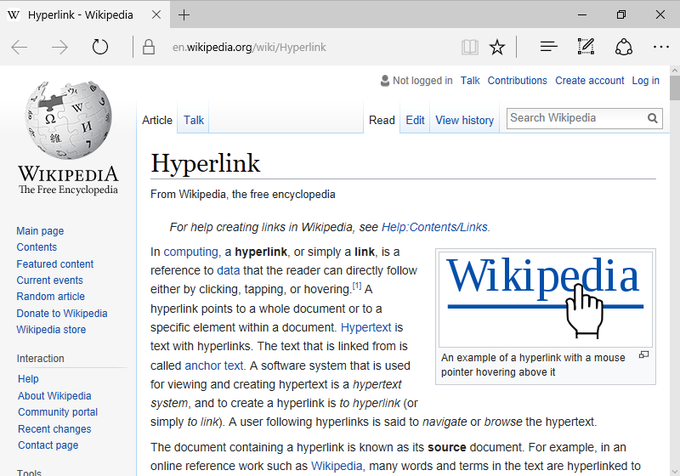This screenshot has width=680, height=476.
Task: Open a new tab with plus button
Action: [x=184, y=15]
